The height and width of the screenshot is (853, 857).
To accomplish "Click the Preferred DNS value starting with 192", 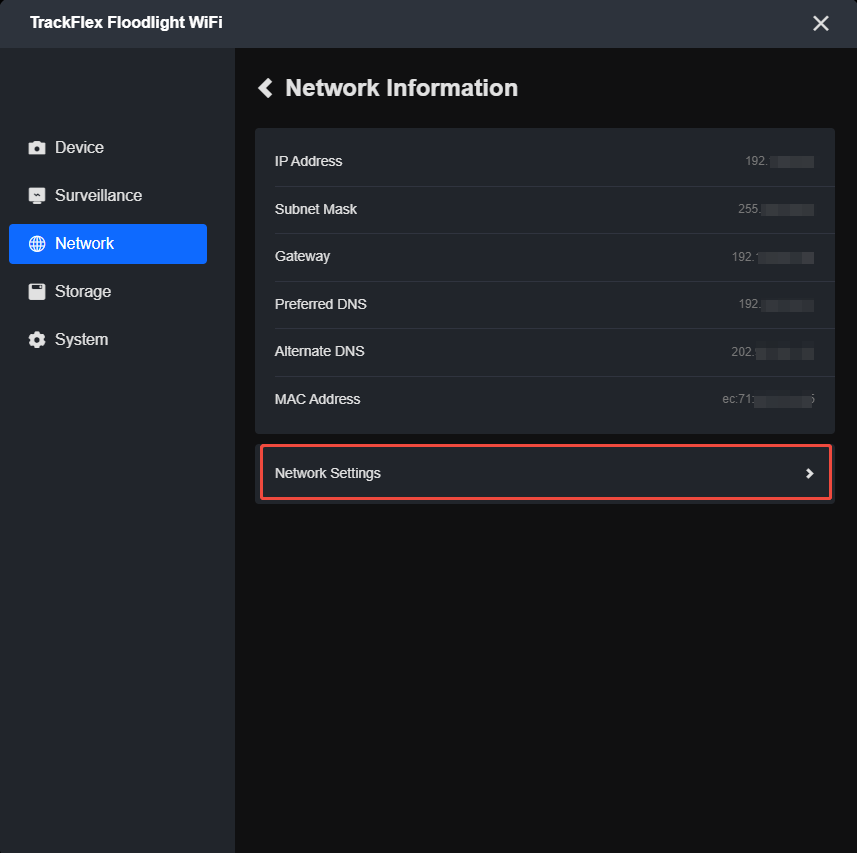I will pyautogui.click(x=776, y=304).
